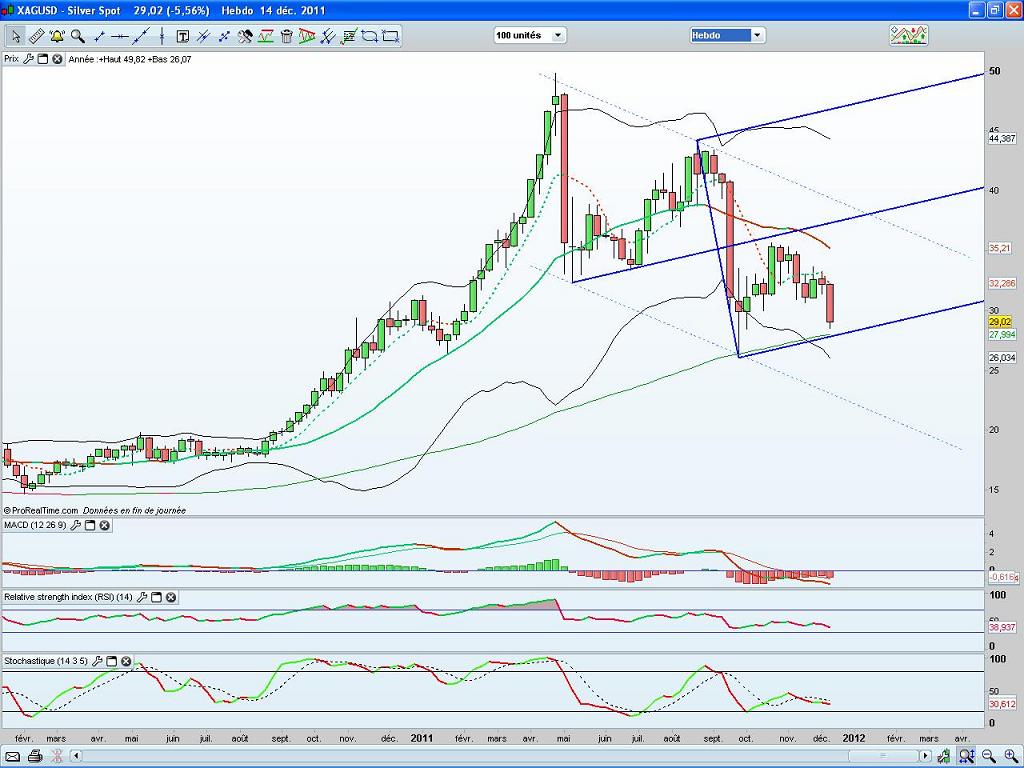Screen dimensions: 1024x768
Task: Click the Prix panel label
Action: click(x=11, y=59)
